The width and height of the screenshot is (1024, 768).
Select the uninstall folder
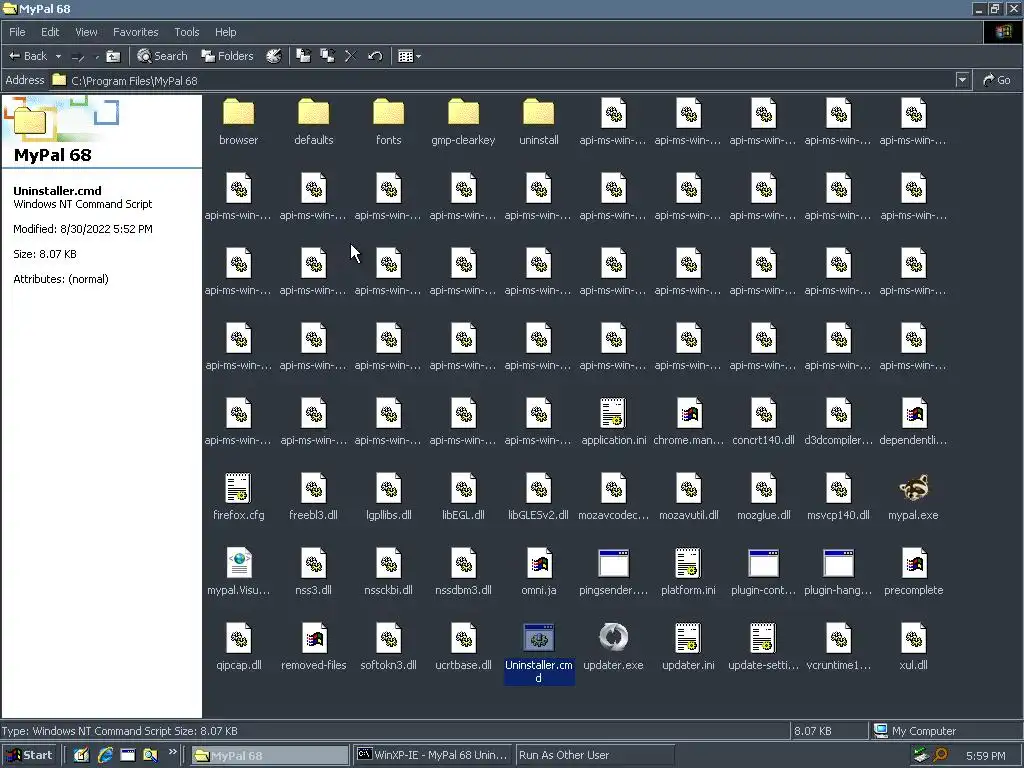tap(539, 122)
